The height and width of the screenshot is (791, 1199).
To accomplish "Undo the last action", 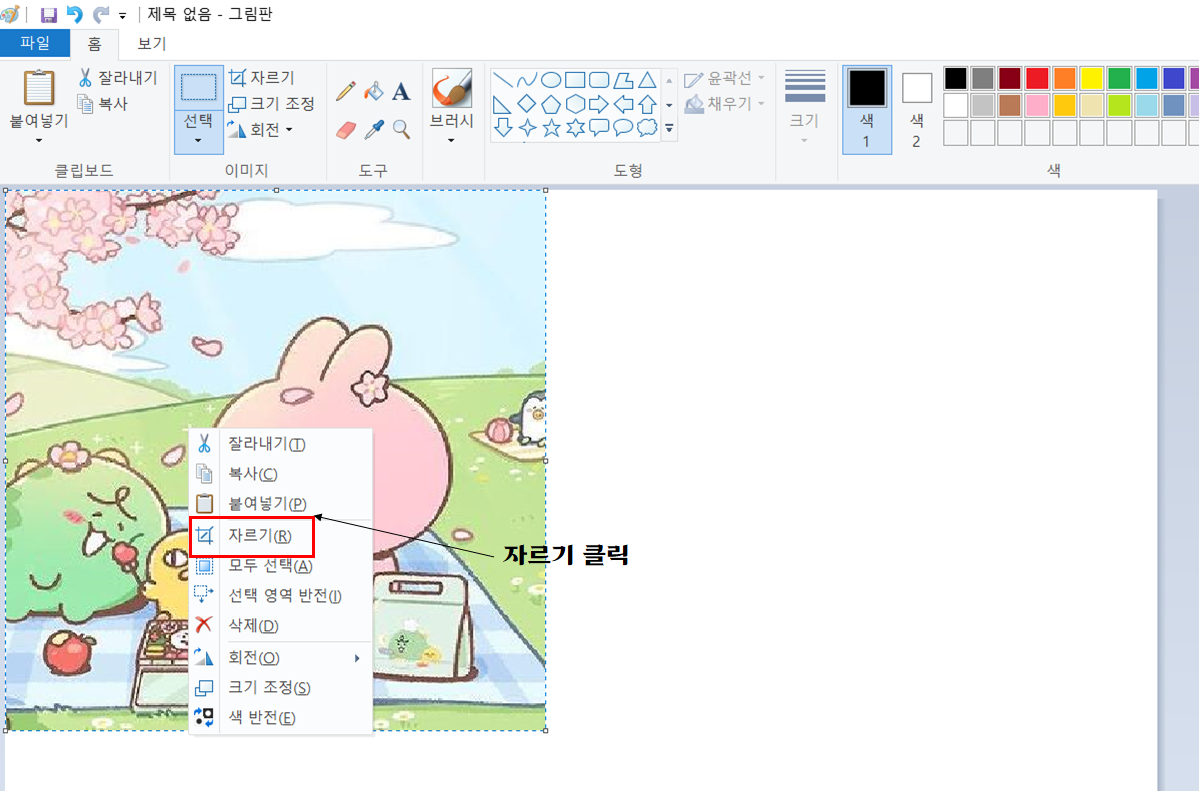I will pyautogui.click(x=74, y=15).
